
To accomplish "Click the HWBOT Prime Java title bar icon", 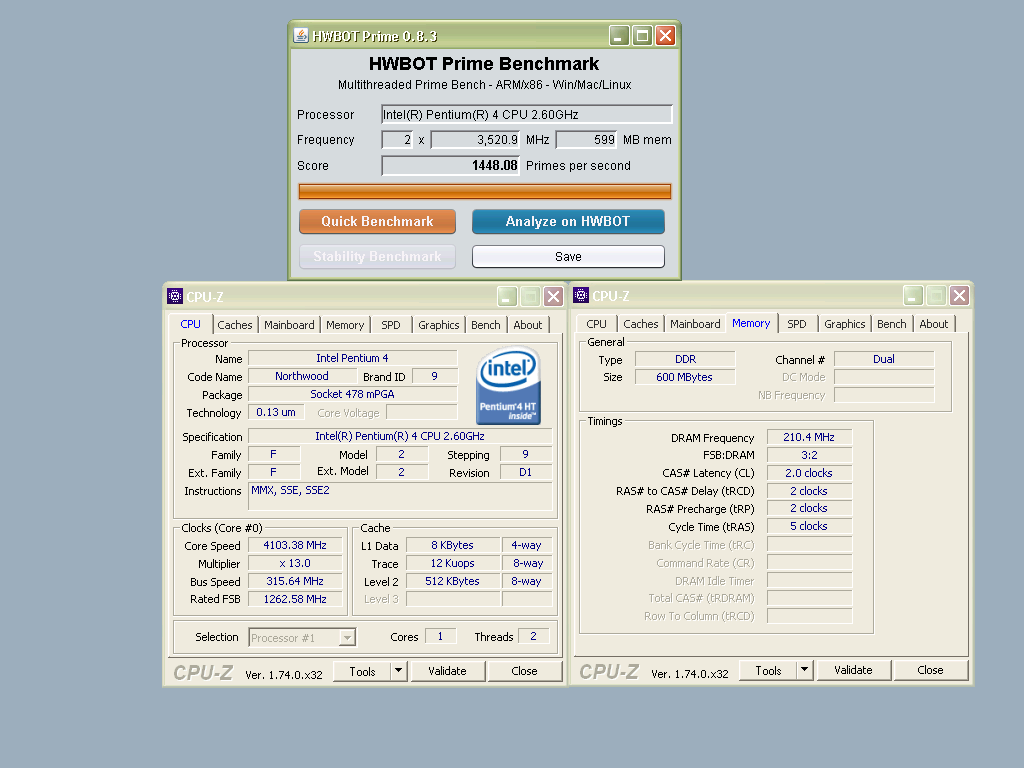I will pos(300,35).
